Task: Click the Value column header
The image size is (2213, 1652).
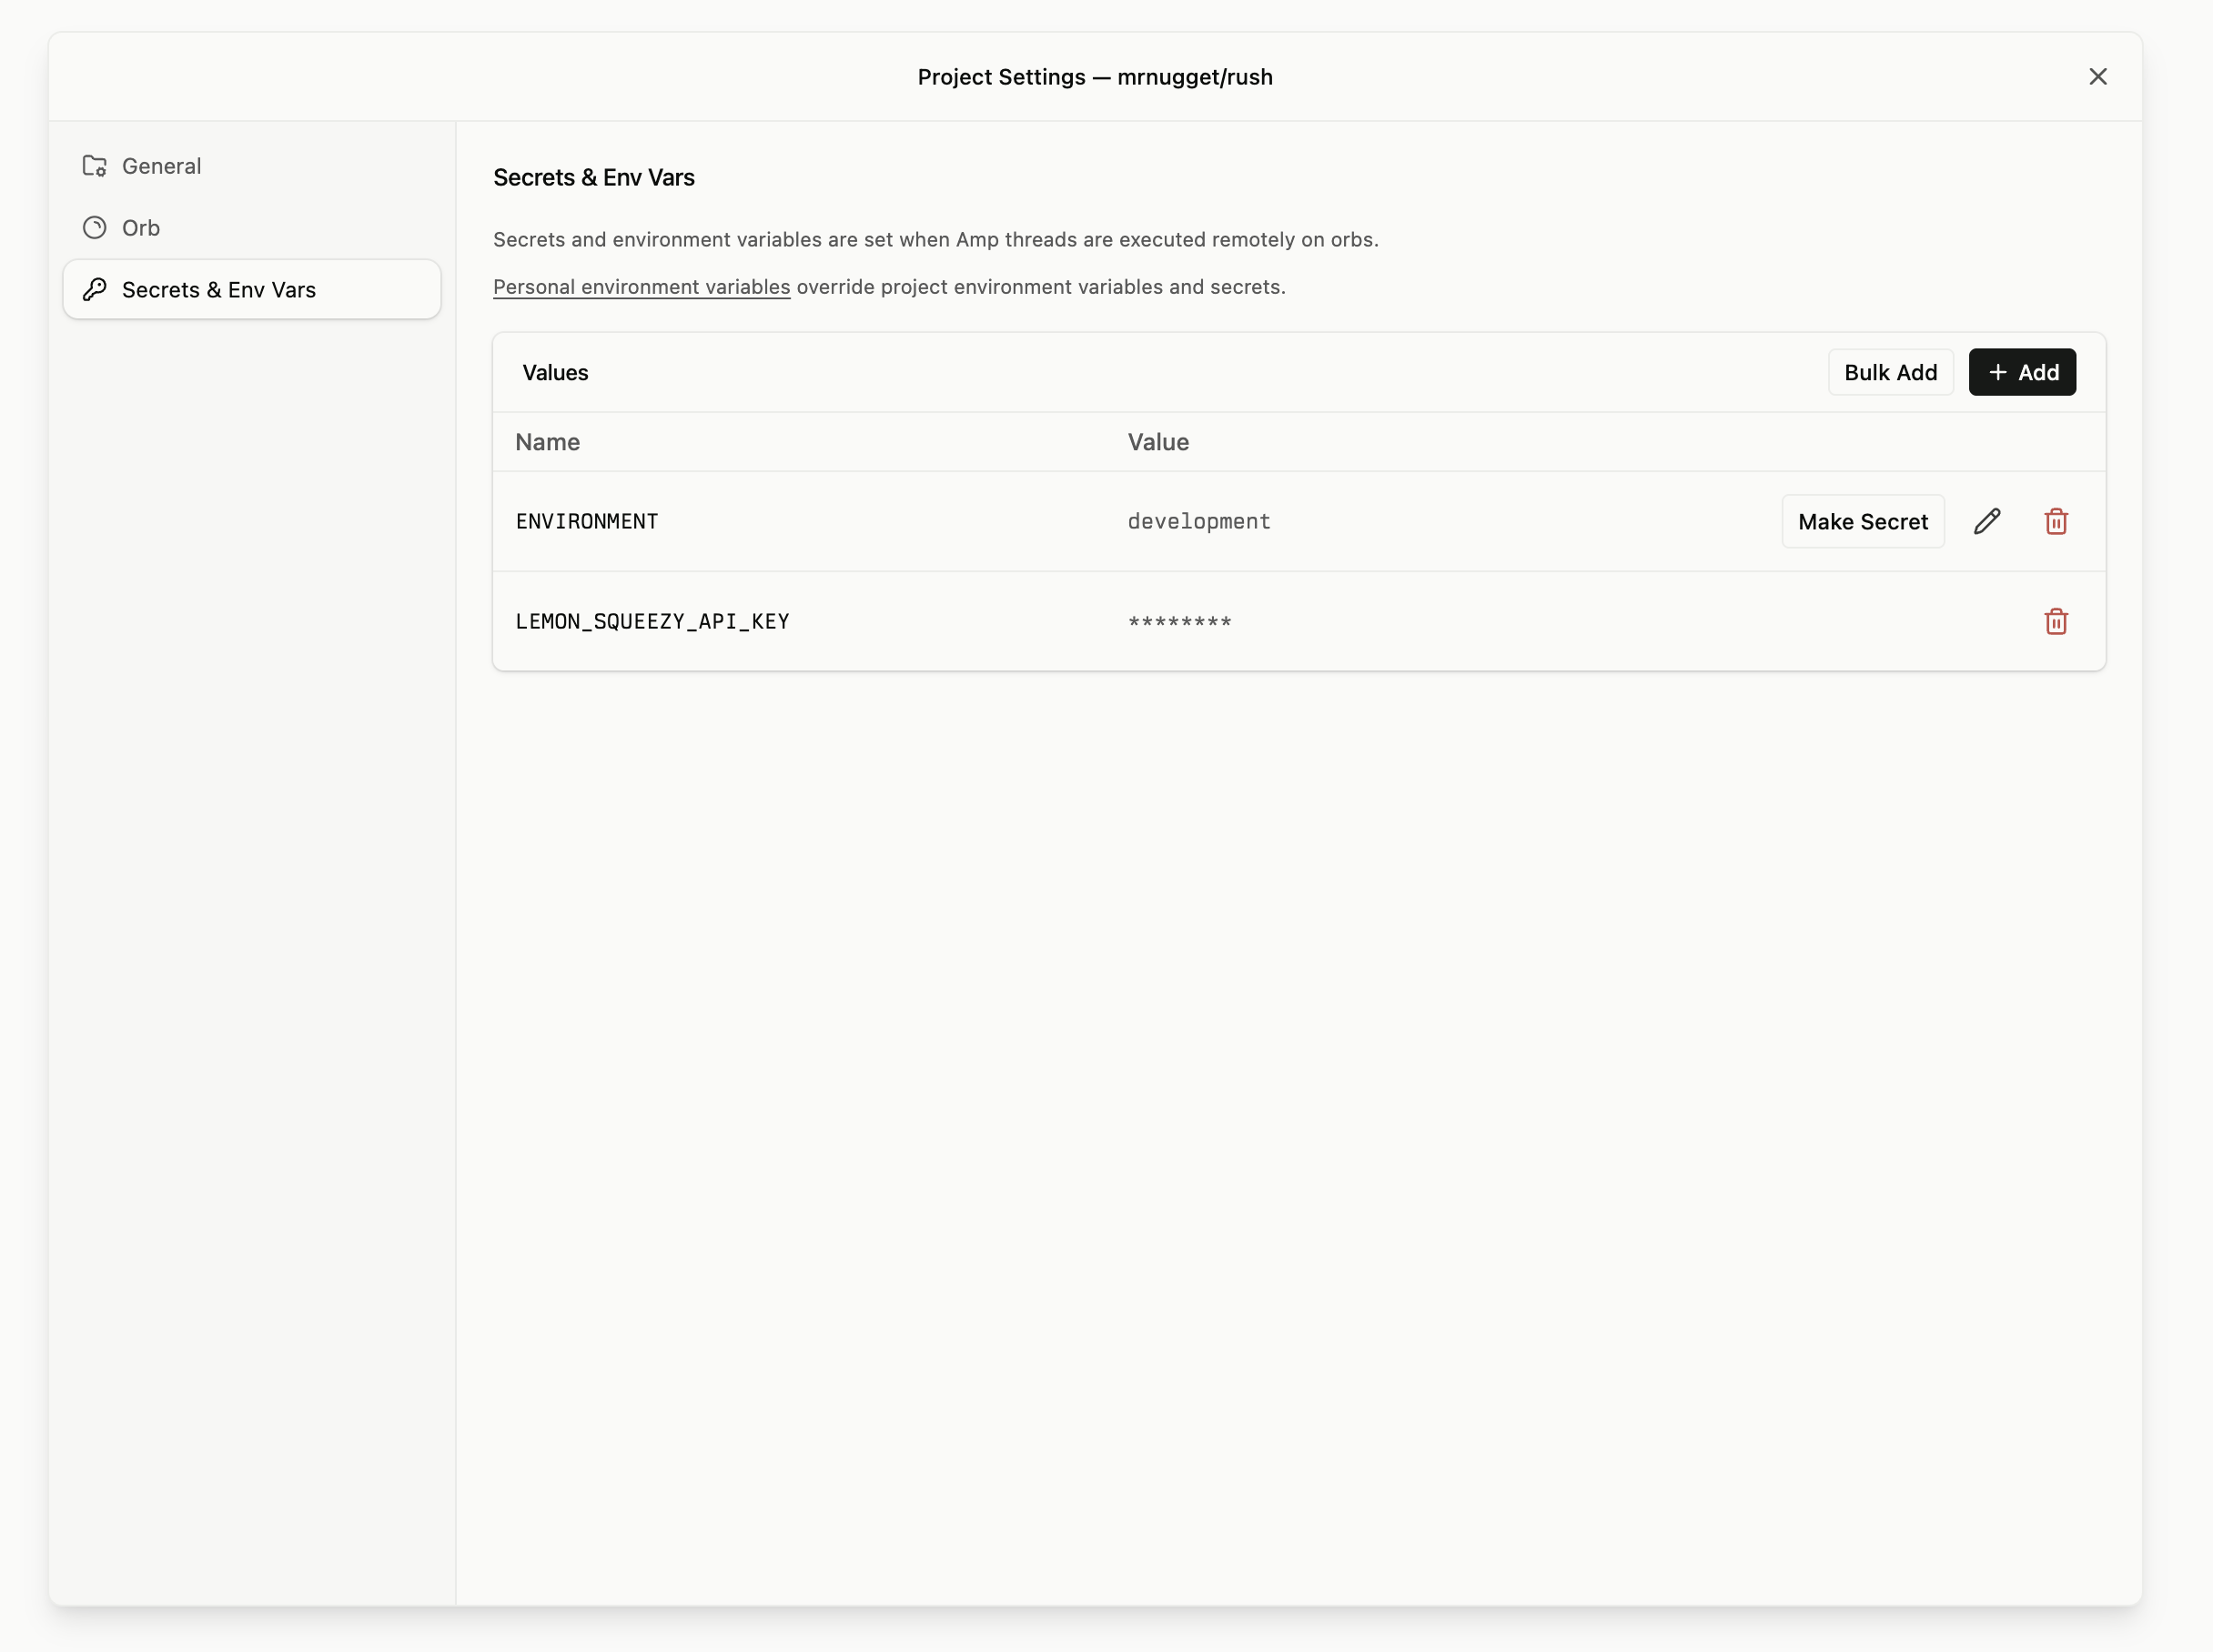Action: 1158,442
